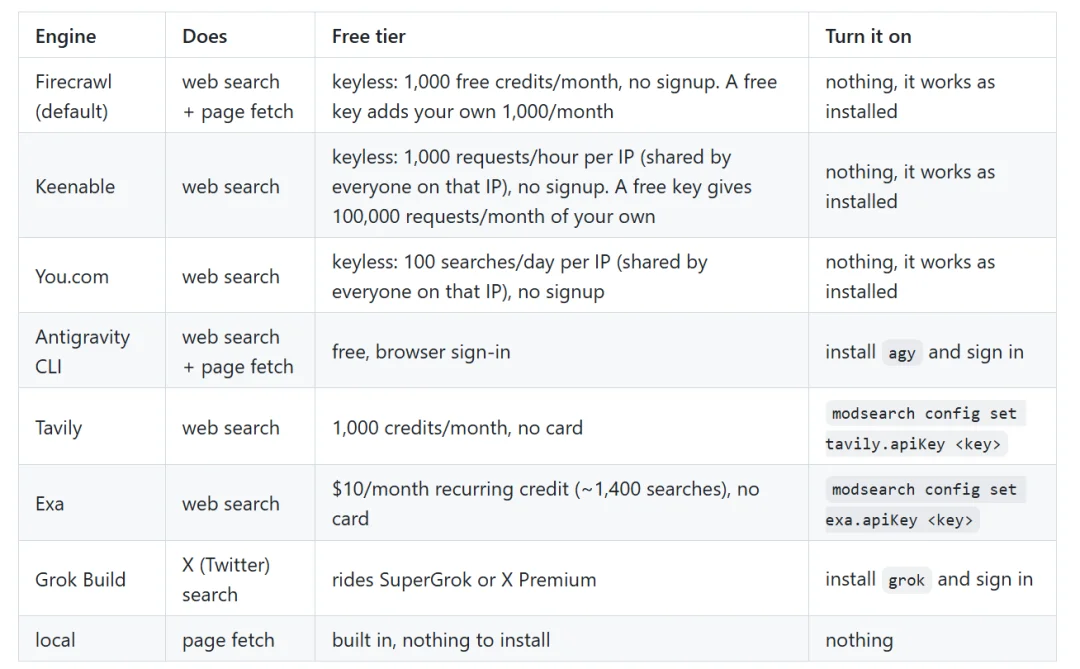Click the grok inline code snippet
The width and height of the screenshot is (1080, 669).
point(906,580)
